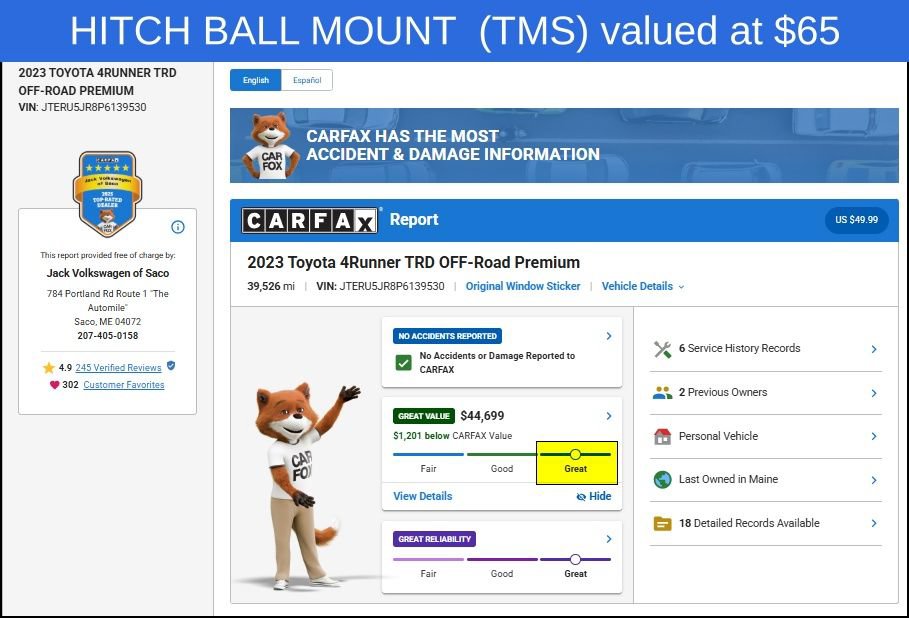Expand the Last Owned in Maine row
The height and width of the screenshot is (618, 909).
point(766,479)
